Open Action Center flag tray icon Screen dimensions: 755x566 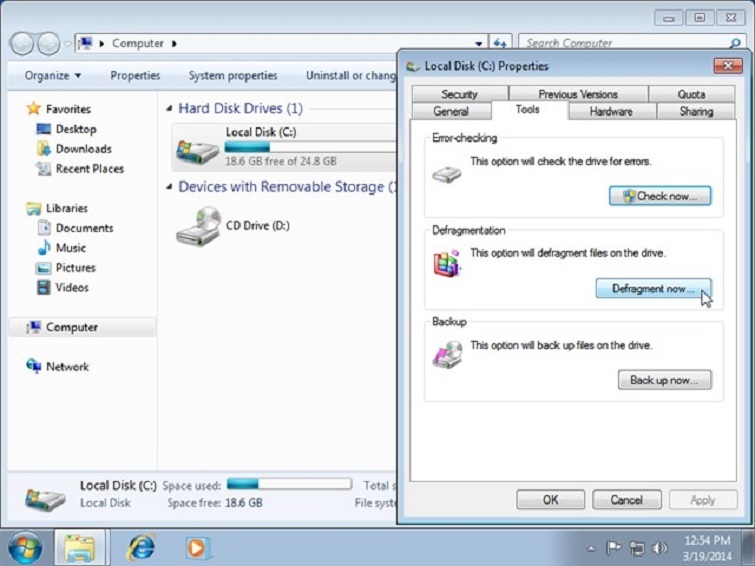tap(614, 548)
